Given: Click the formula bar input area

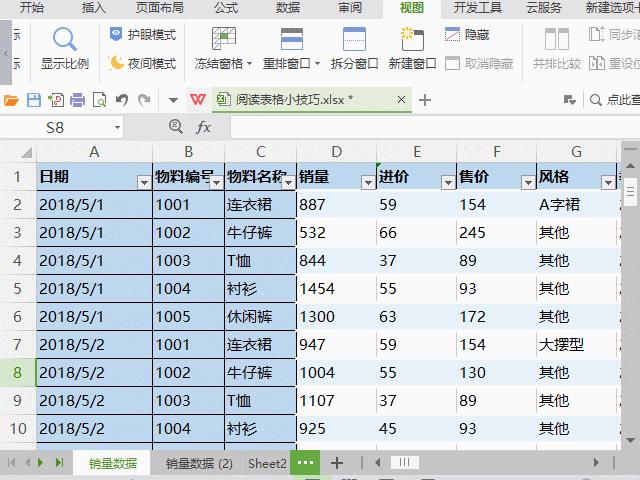Looking at the screenshot, I should pos(435,128).
